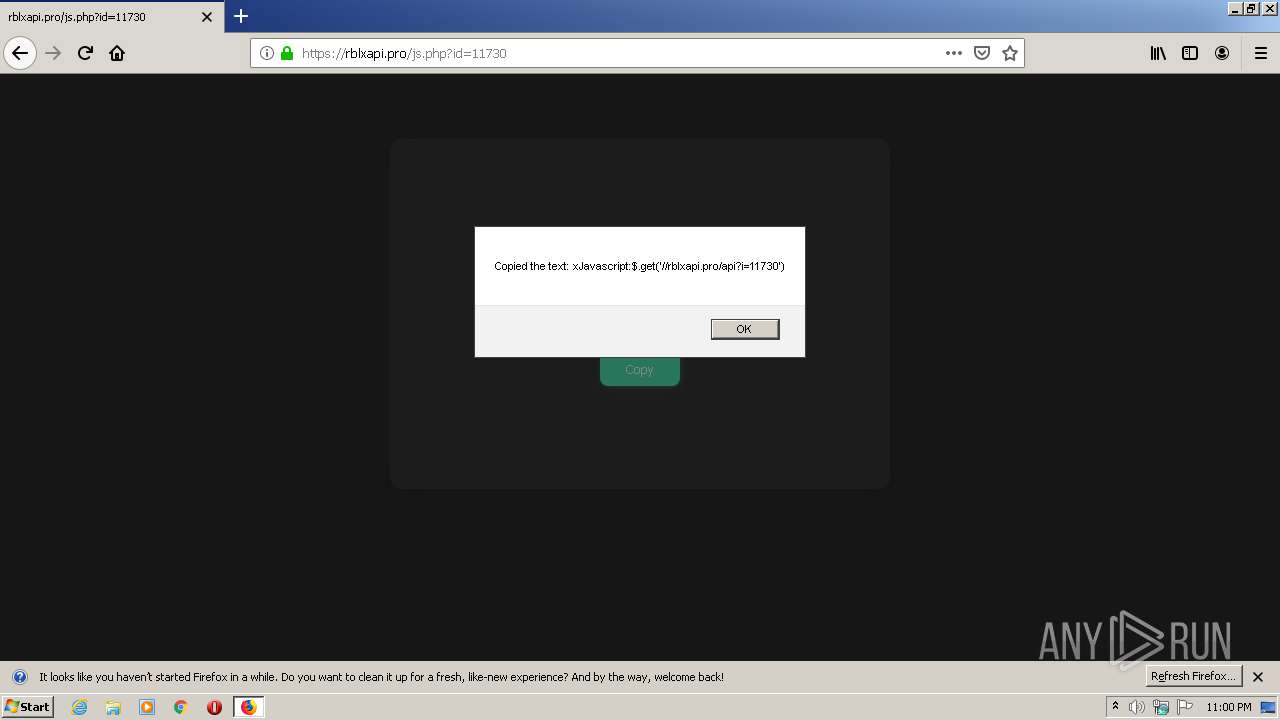Screen dimensions: 1280x720
Task: Restore down the Firefox window
Action: 1251,8
